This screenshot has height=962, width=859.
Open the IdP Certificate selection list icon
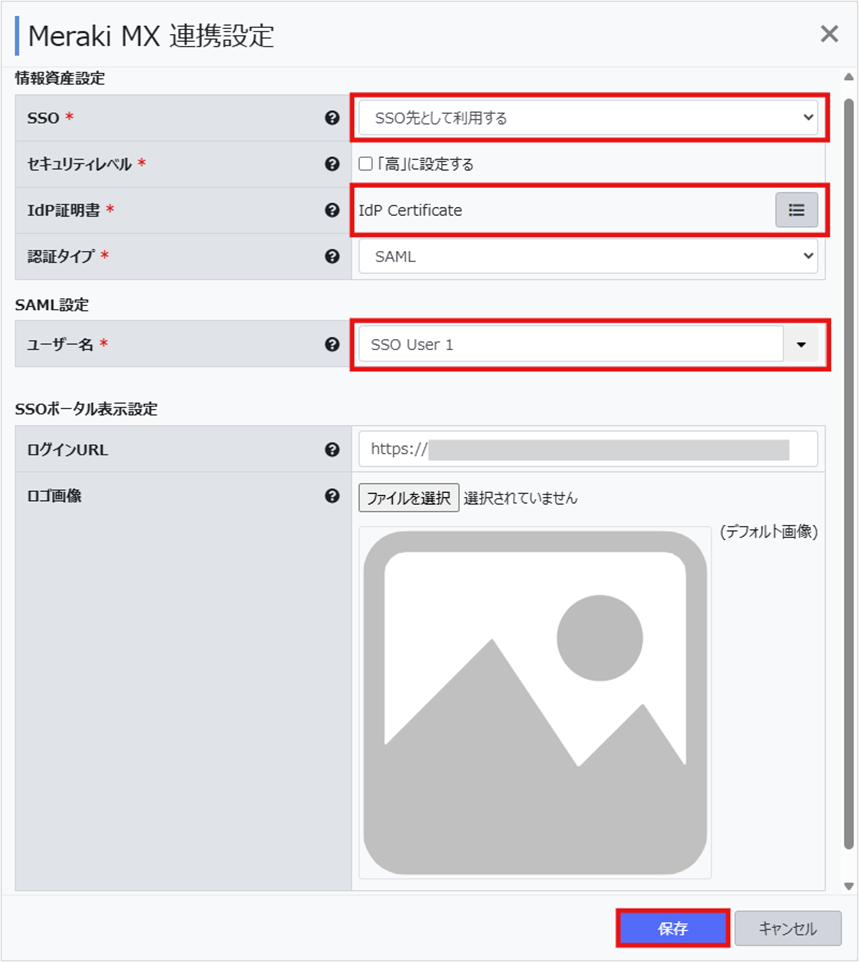[x=797, y=210]
